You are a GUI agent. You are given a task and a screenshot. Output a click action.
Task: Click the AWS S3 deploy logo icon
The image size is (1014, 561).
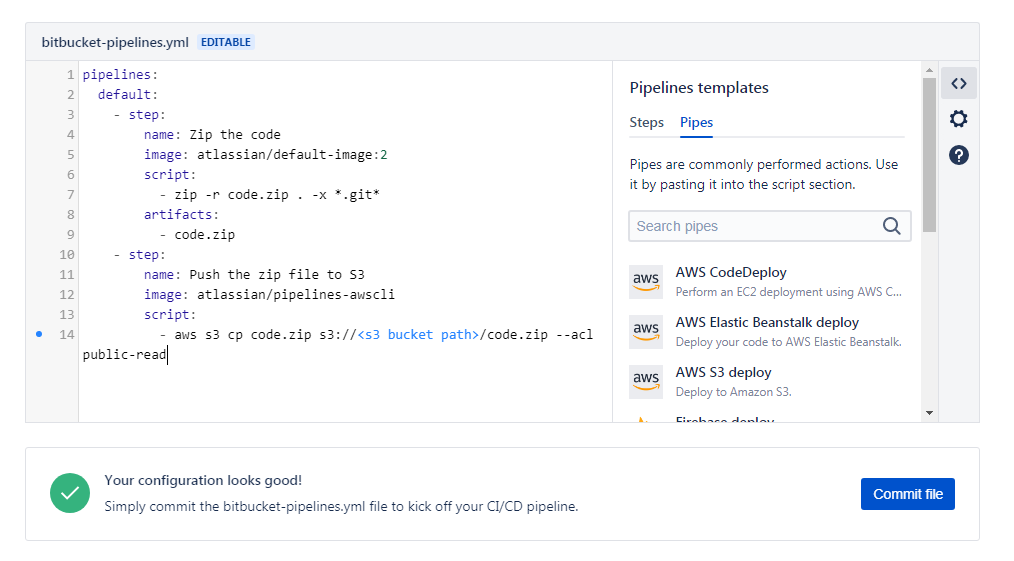point(645,381)
